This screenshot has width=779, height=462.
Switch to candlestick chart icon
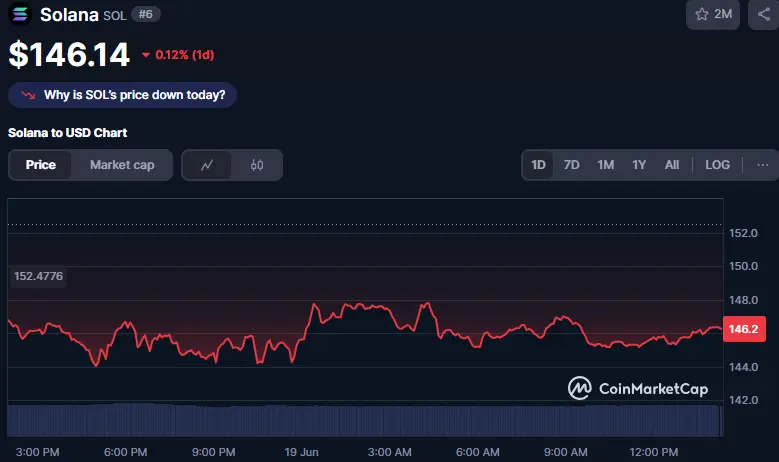point(257,165)
